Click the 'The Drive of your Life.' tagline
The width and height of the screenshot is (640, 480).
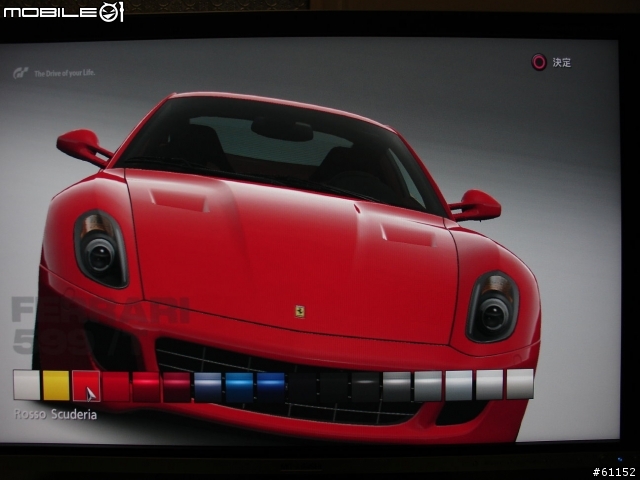coord(64,73)
